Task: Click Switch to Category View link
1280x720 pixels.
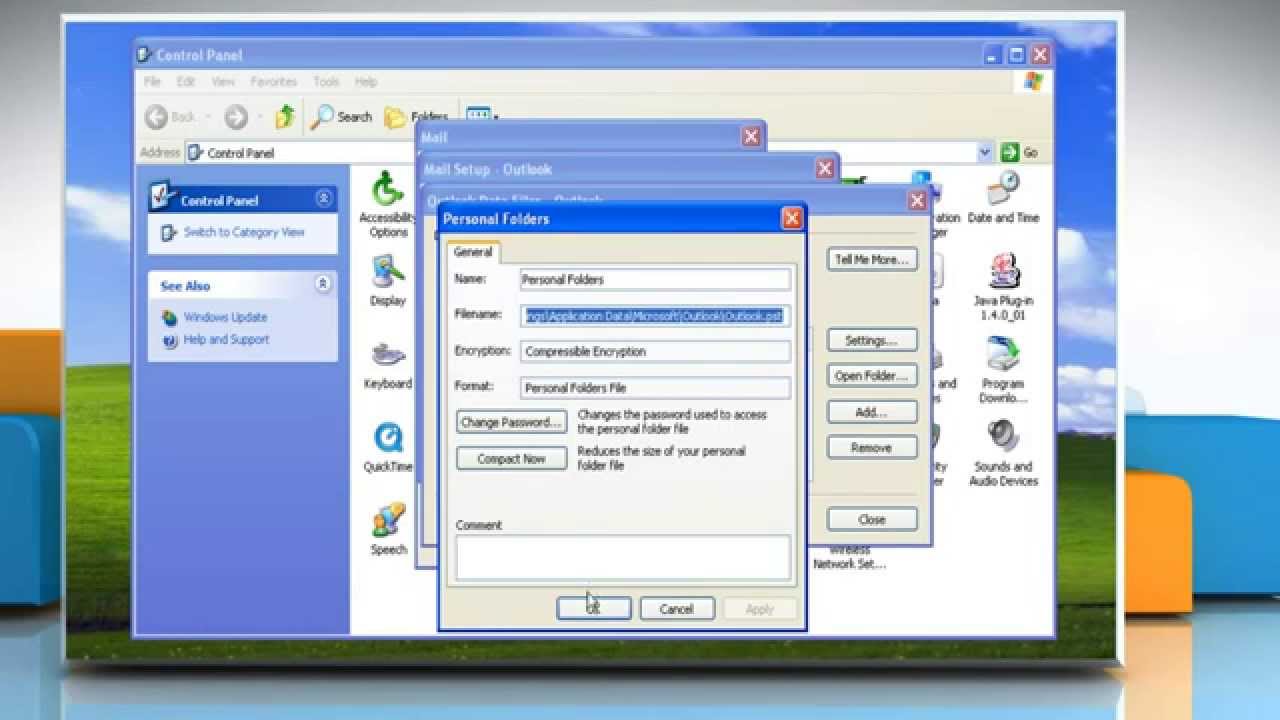Action: 244,232
